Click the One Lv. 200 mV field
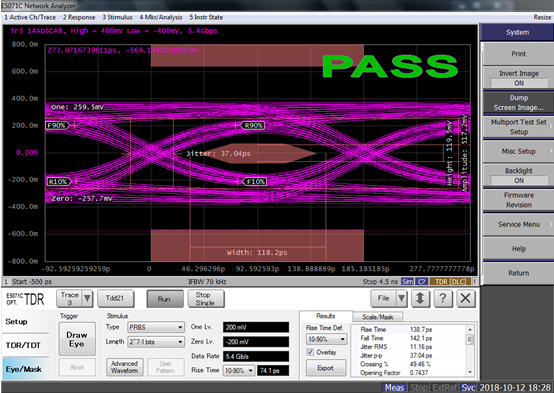The height and width of the screenshot is (393, 554). [x=256, y=327]
